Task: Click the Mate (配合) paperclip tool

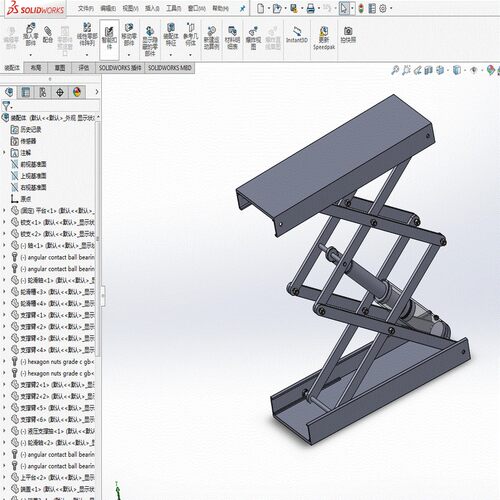Action: coord(48,34)
